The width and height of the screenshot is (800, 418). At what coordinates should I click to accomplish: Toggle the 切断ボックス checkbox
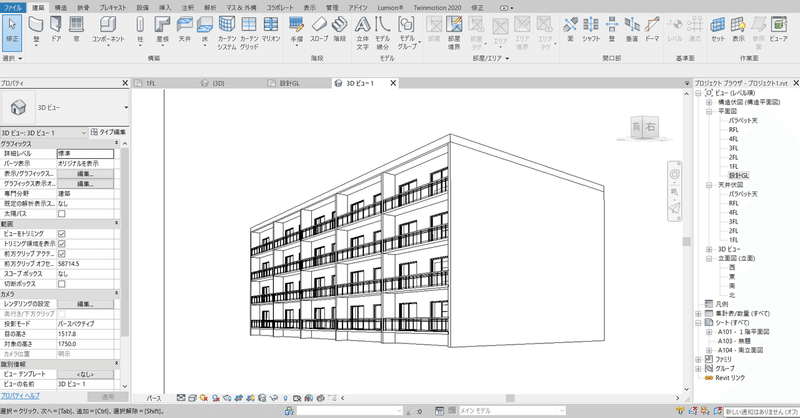tap(62, 284)
